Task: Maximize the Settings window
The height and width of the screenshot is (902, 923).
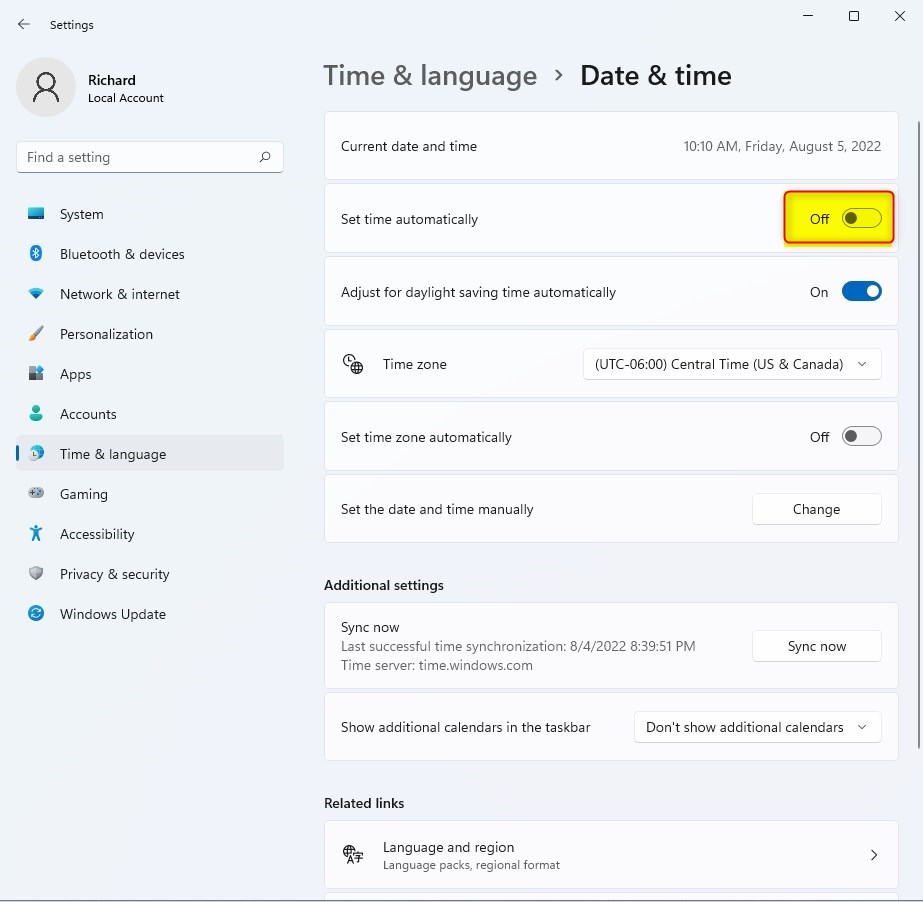Action: (x=854, y=16)
